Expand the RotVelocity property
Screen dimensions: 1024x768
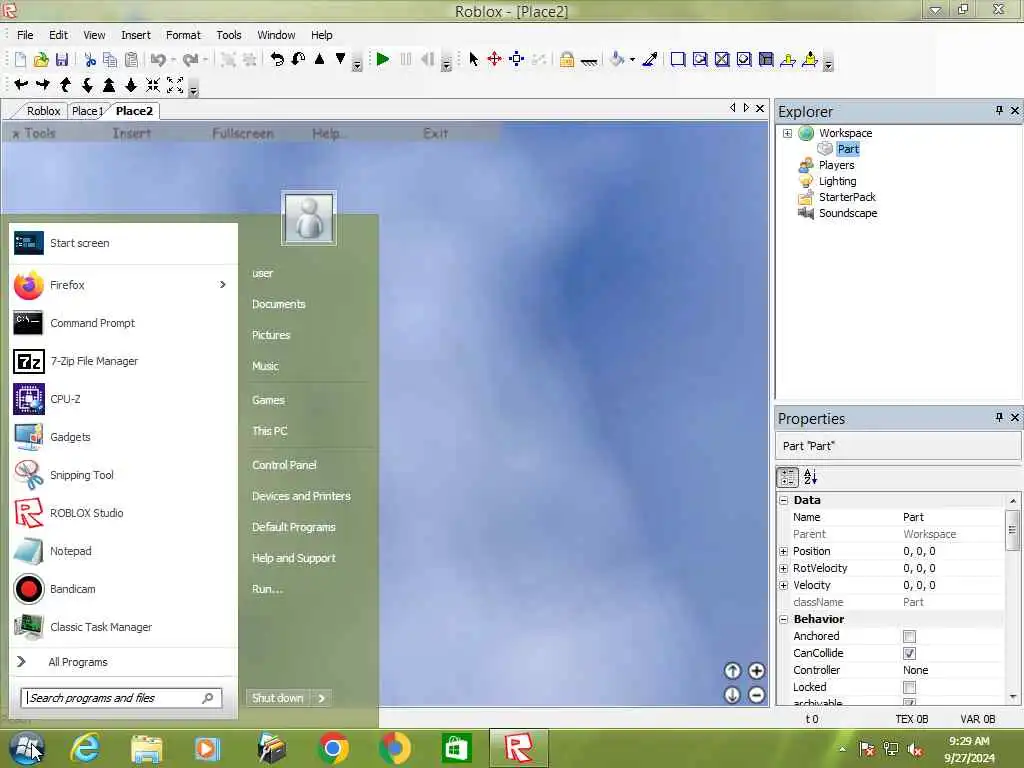(784, 568)
